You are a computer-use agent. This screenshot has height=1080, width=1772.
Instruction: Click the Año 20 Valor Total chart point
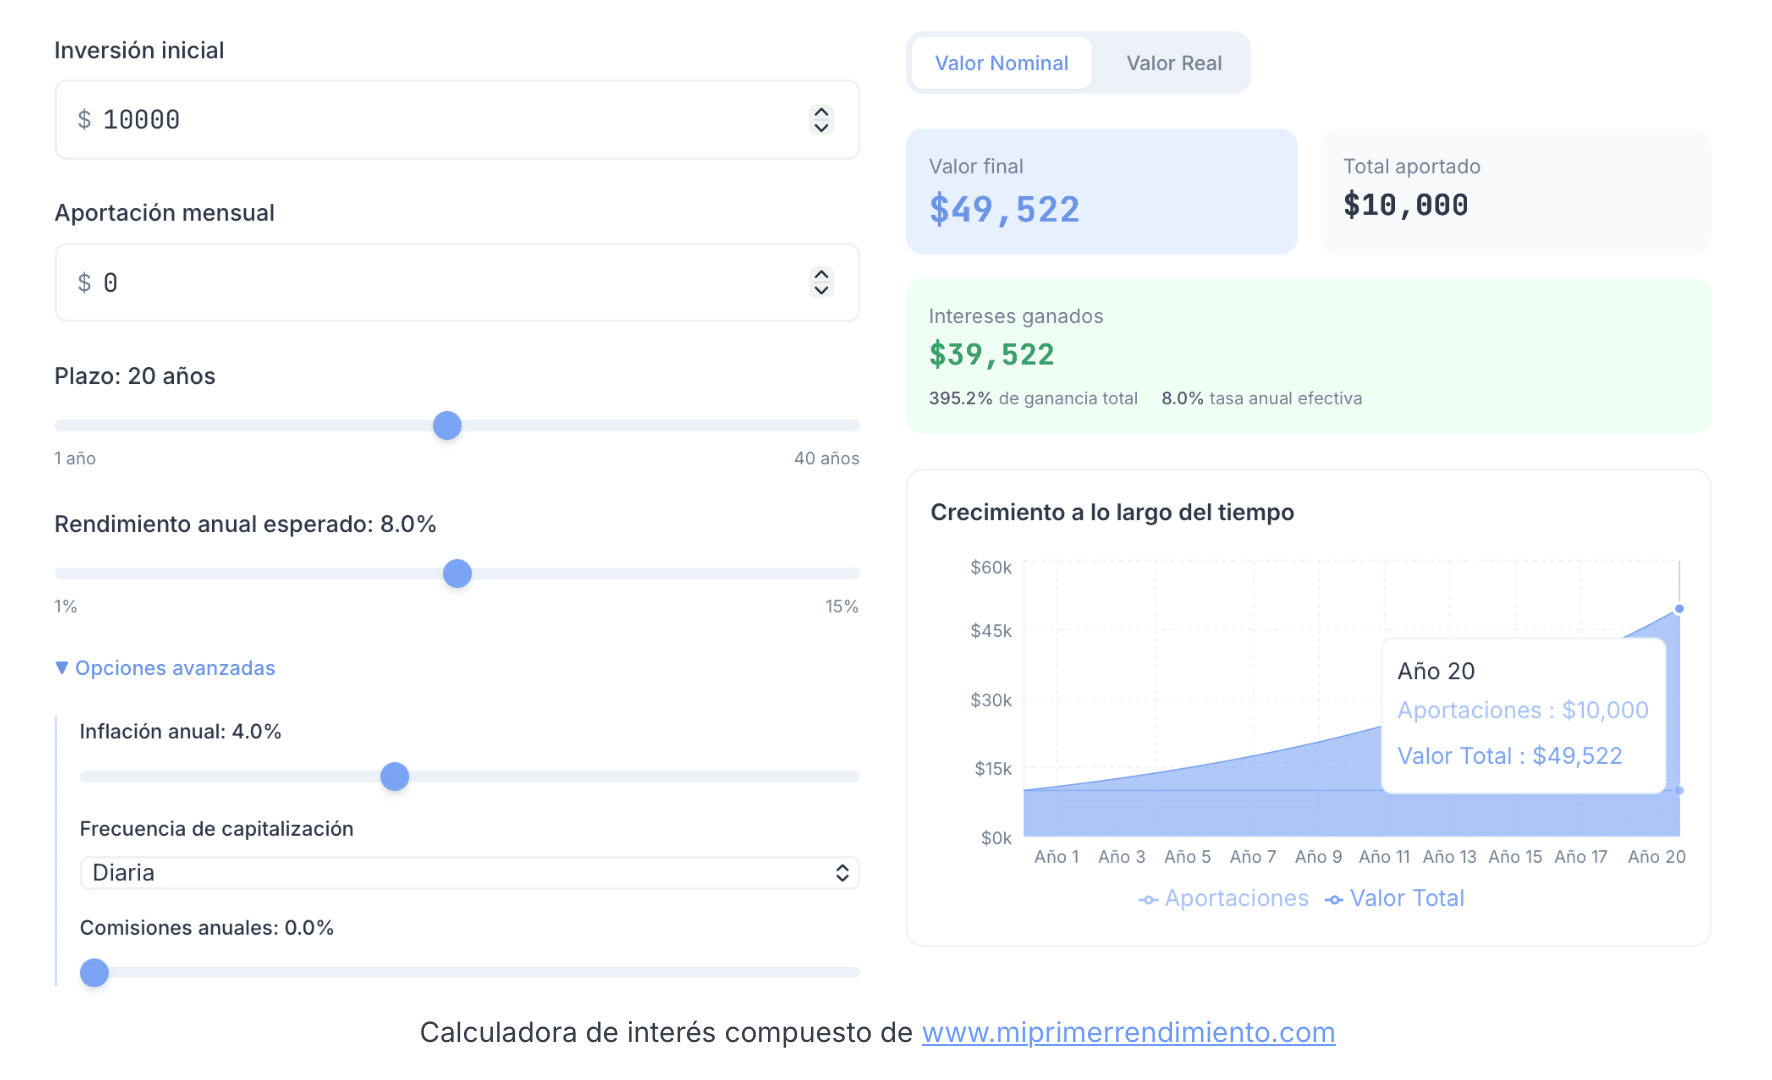point(1679,609)
